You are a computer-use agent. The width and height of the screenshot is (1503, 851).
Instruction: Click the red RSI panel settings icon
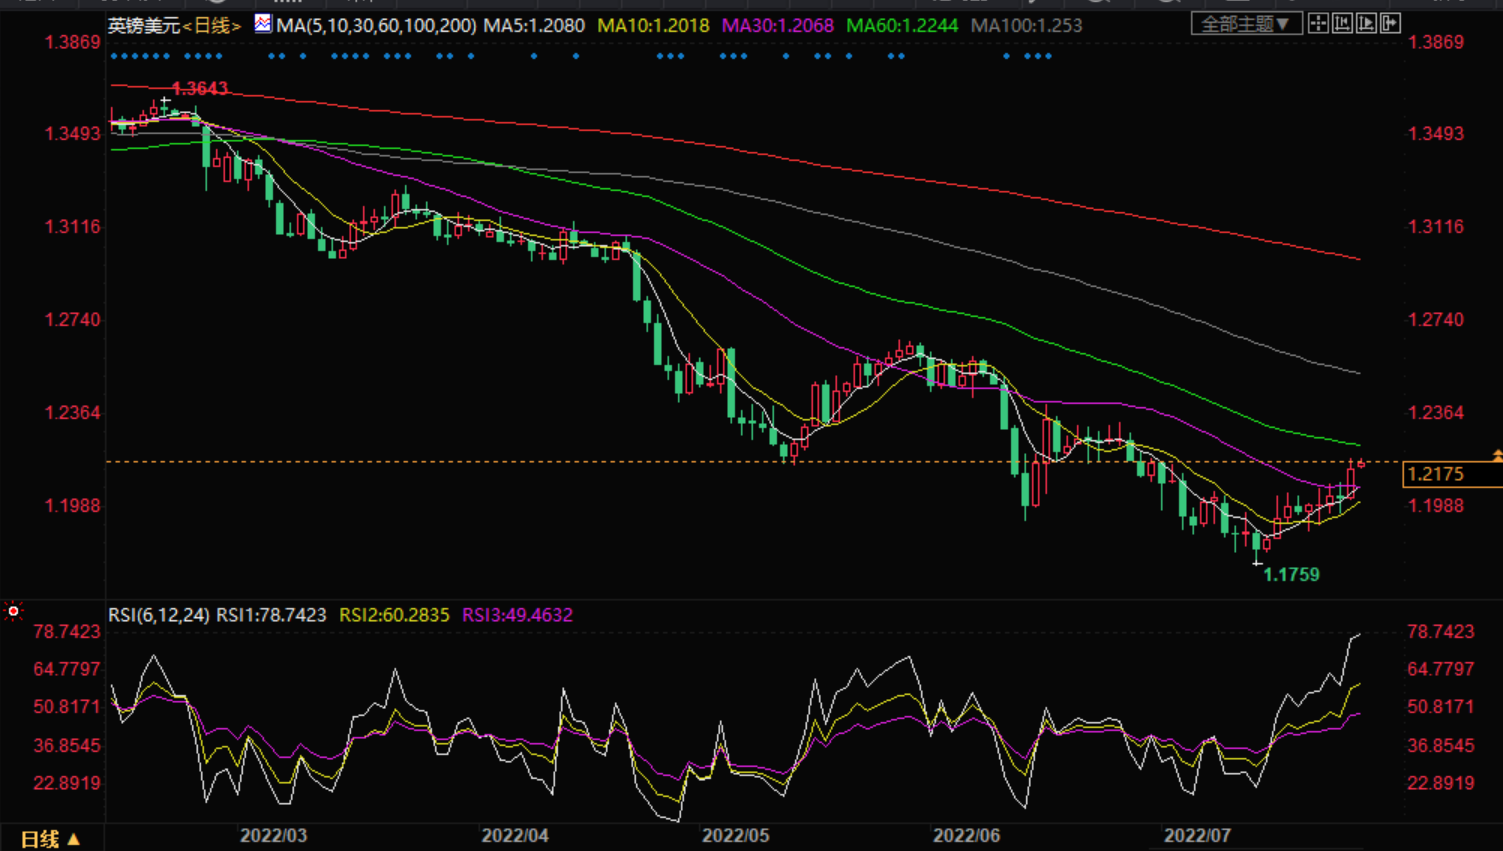click(13, 611)
